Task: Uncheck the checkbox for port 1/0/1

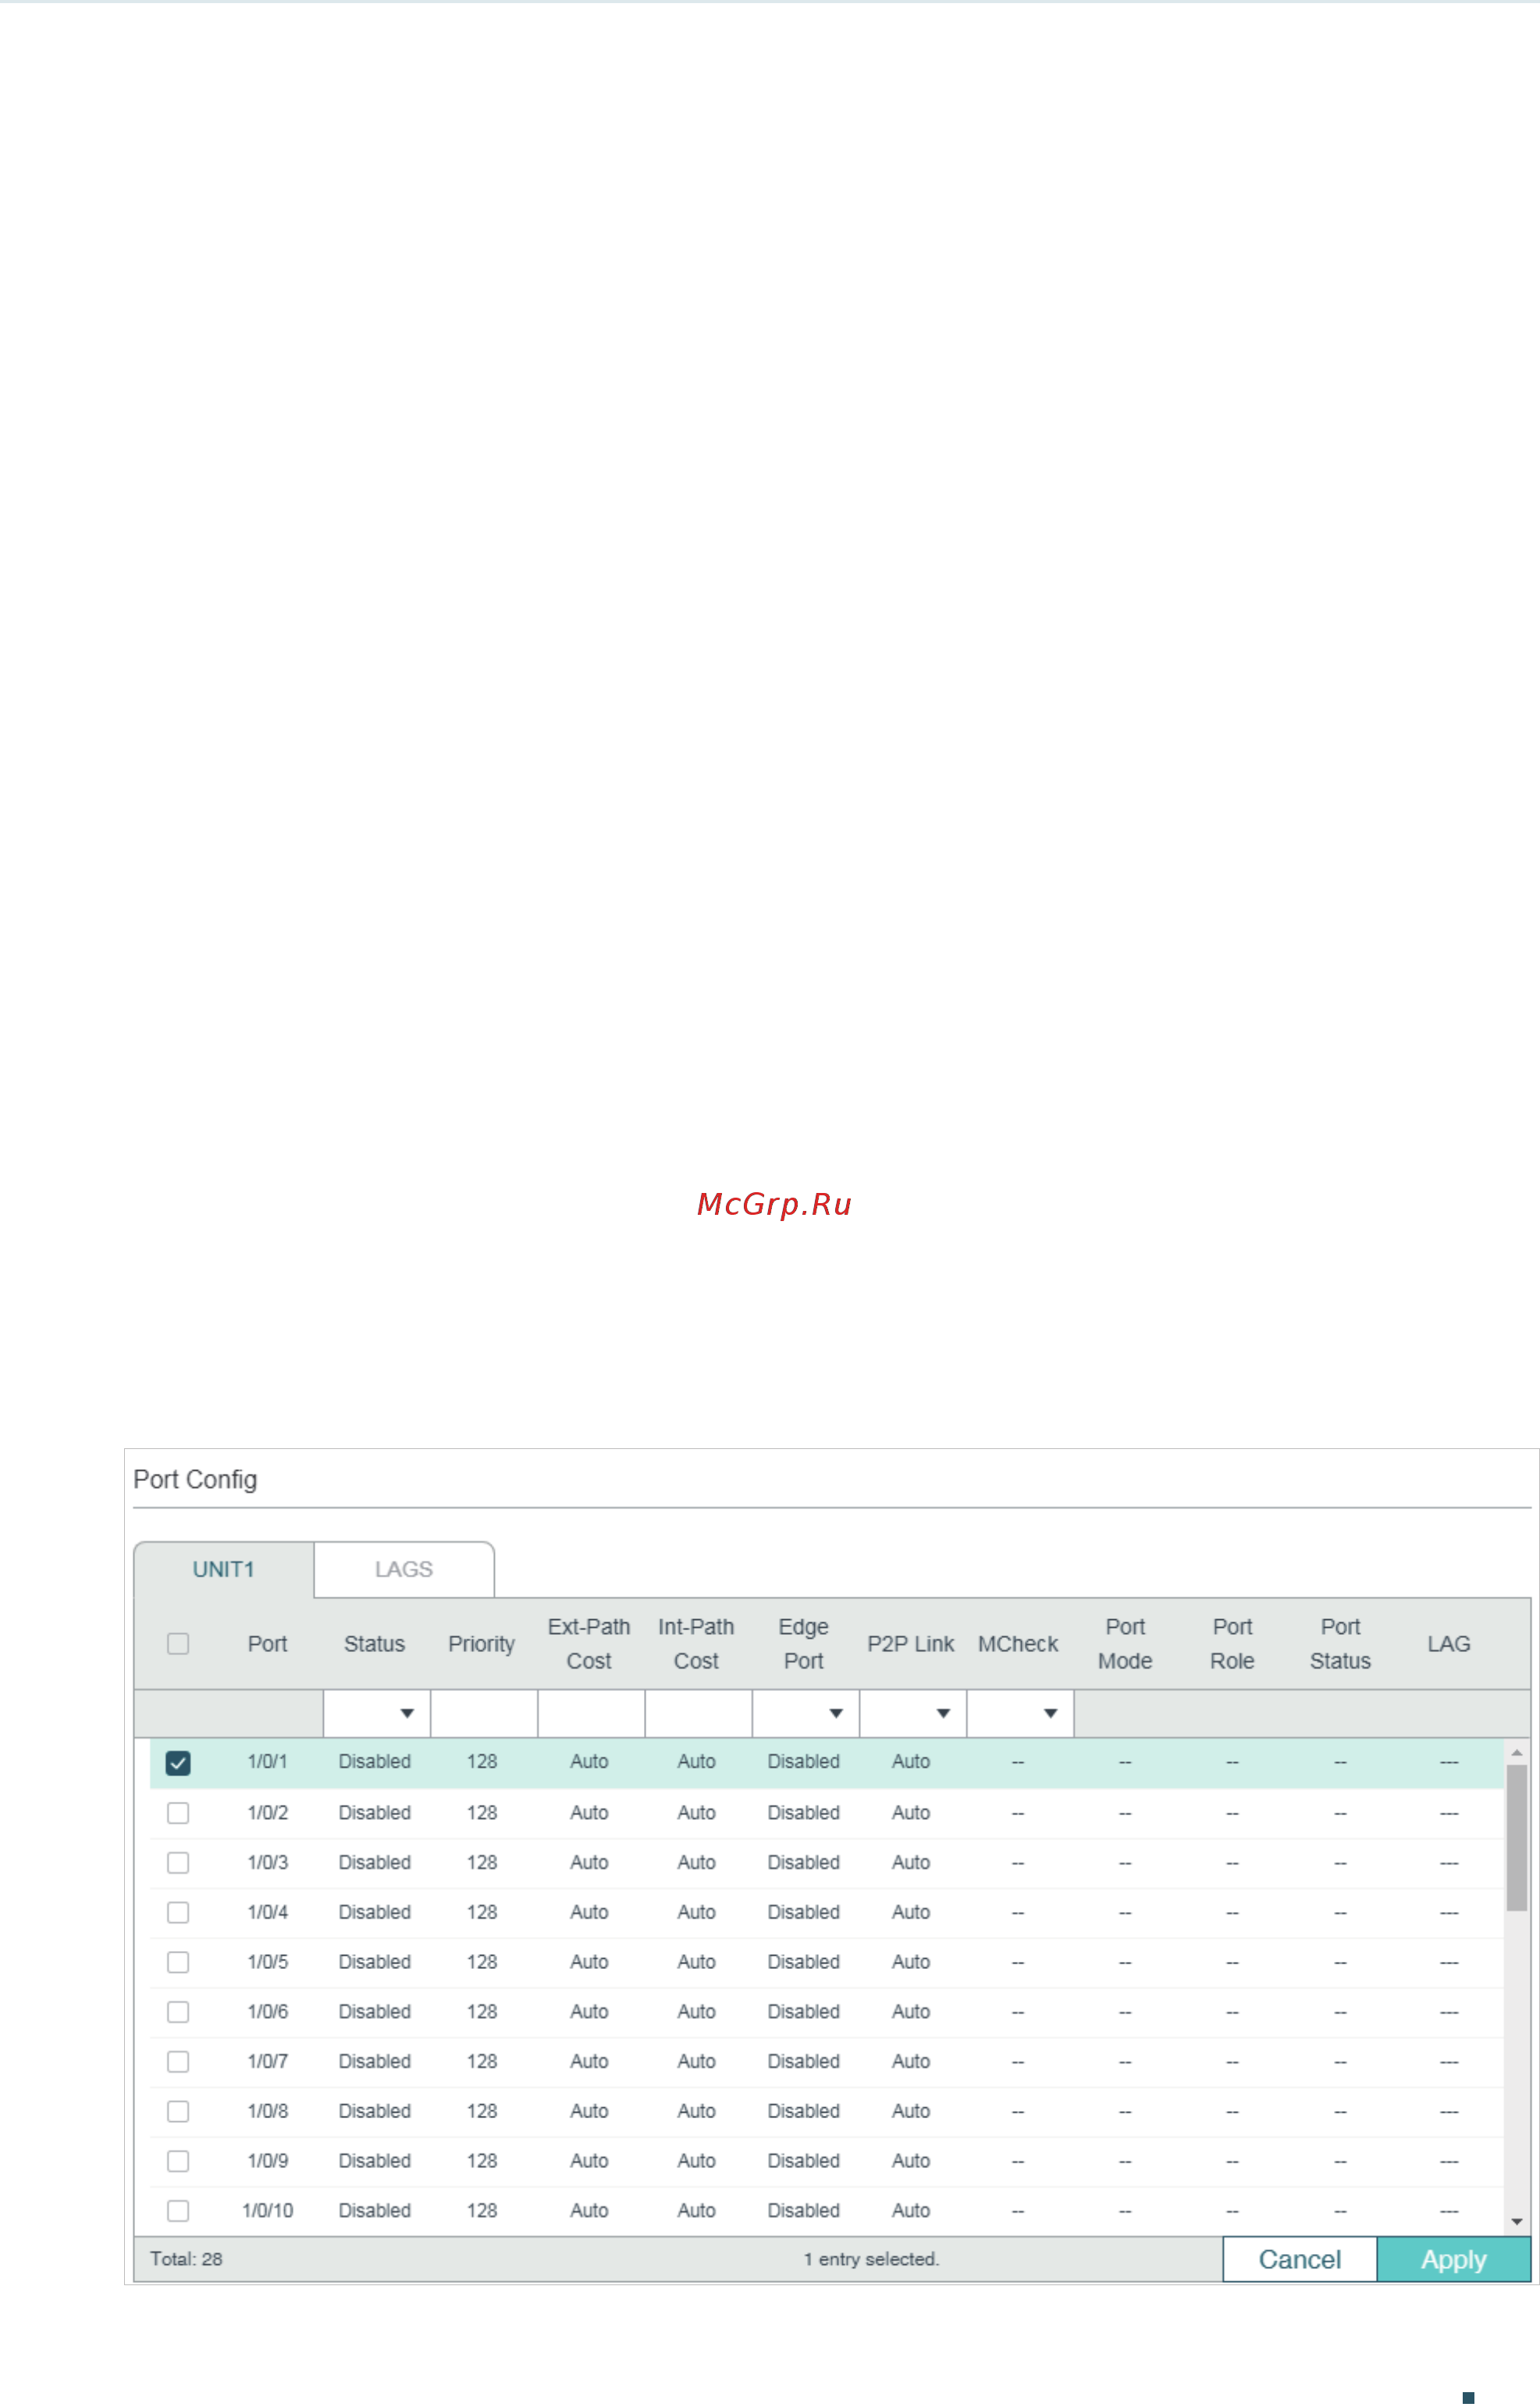Action: pyautogui.click(x=178, y=1763)
